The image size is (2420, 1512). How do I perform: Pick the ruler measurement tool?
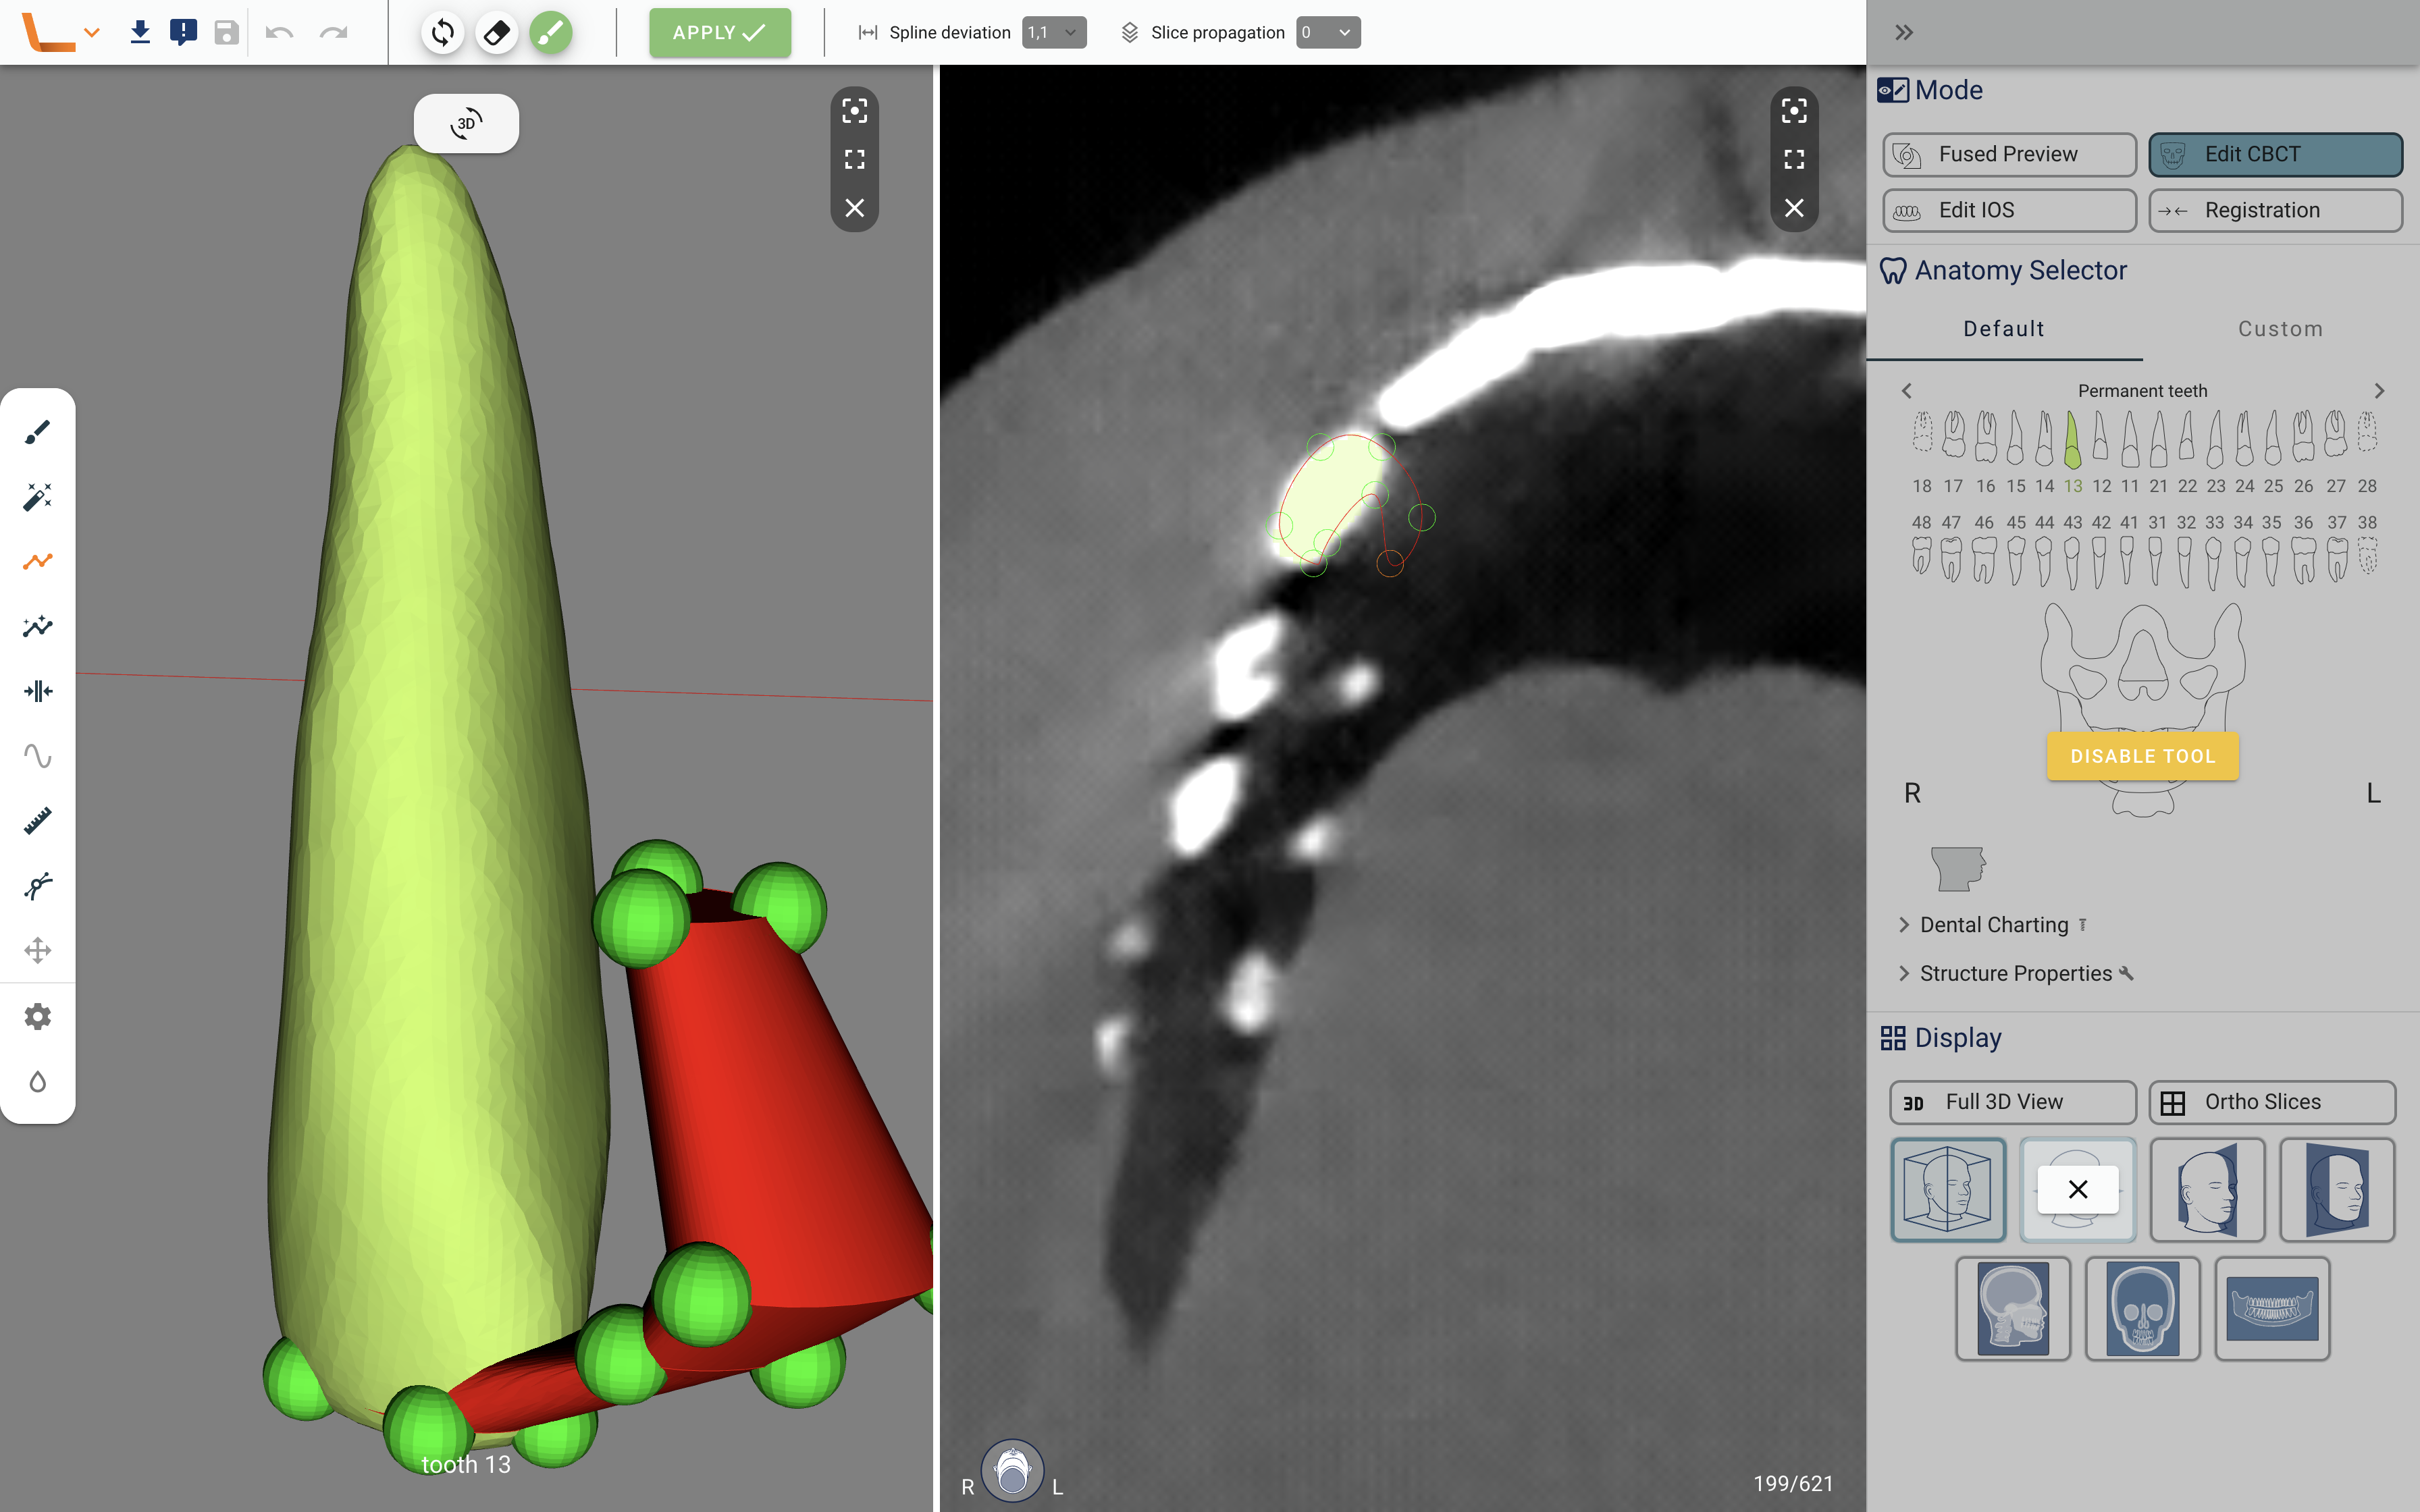pos(37,821)
